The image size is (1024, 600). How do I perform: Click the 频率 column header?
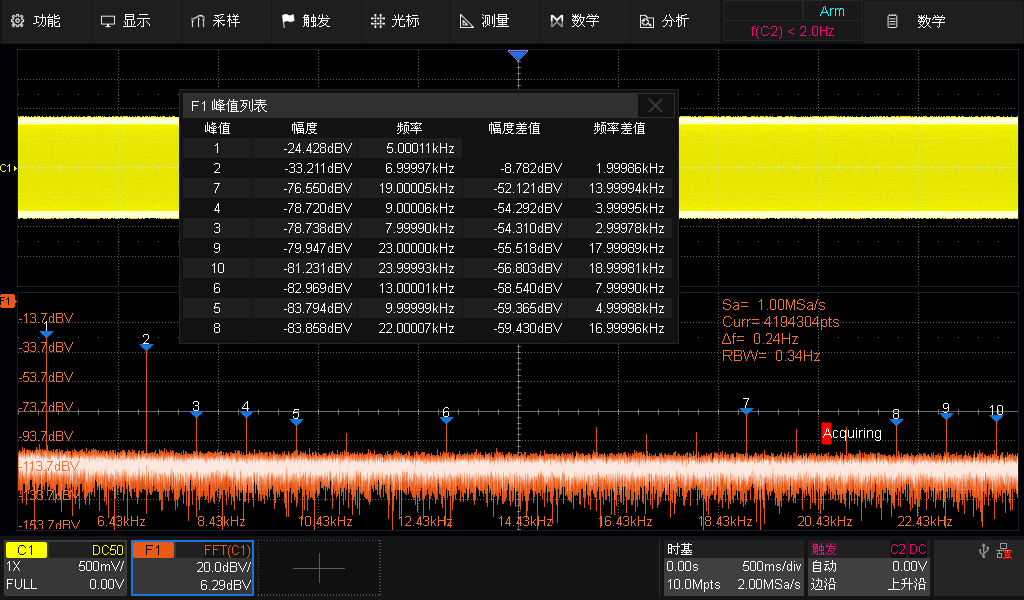(x=409, y=128)
